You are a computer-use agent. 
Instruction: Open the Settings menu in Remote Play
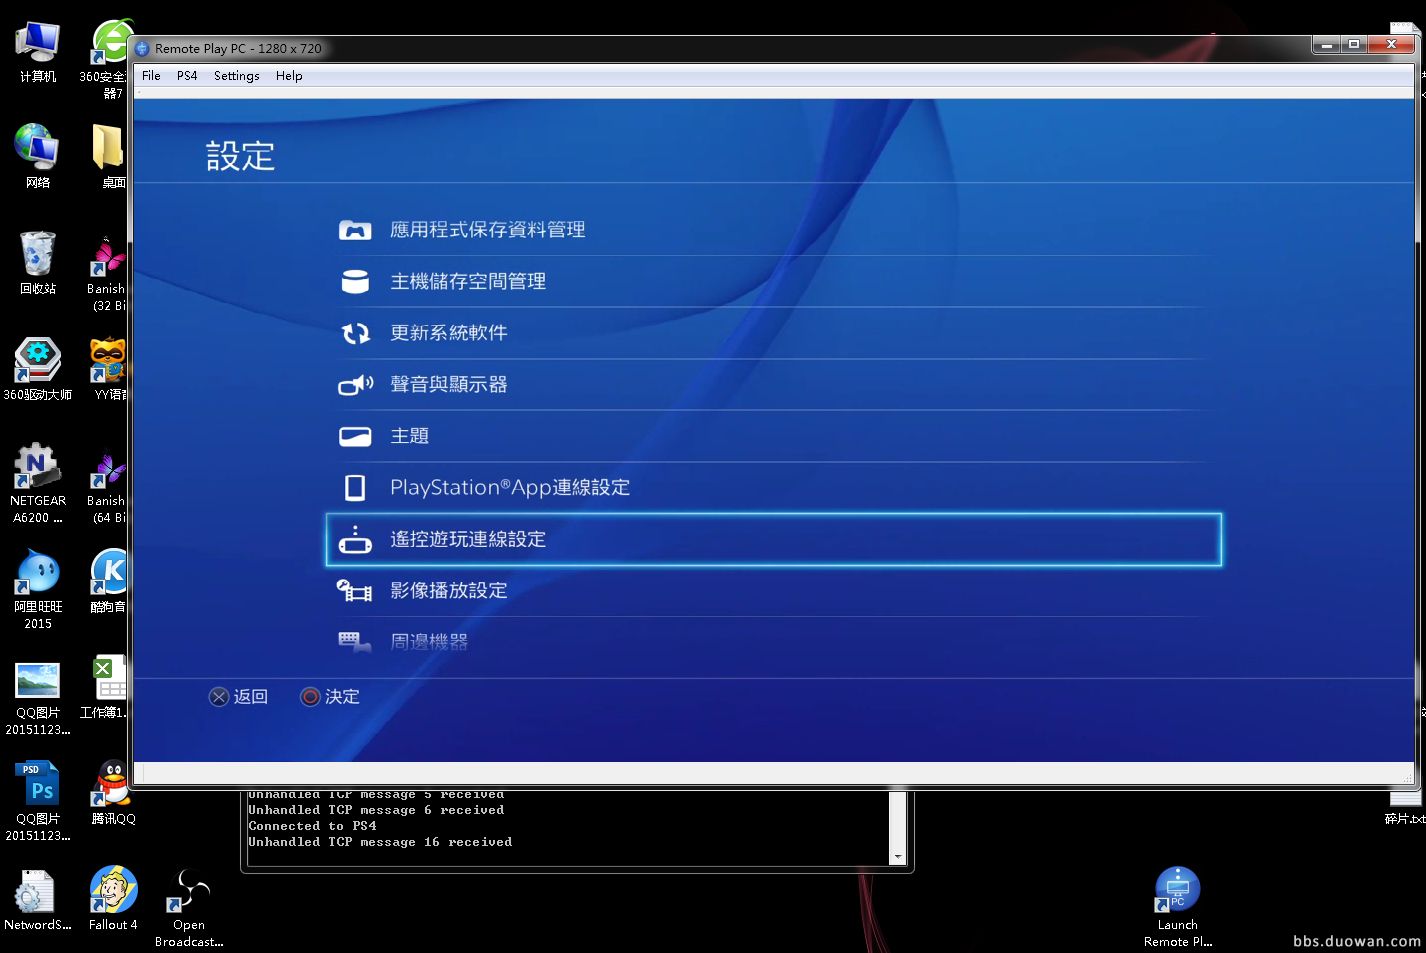236,76
